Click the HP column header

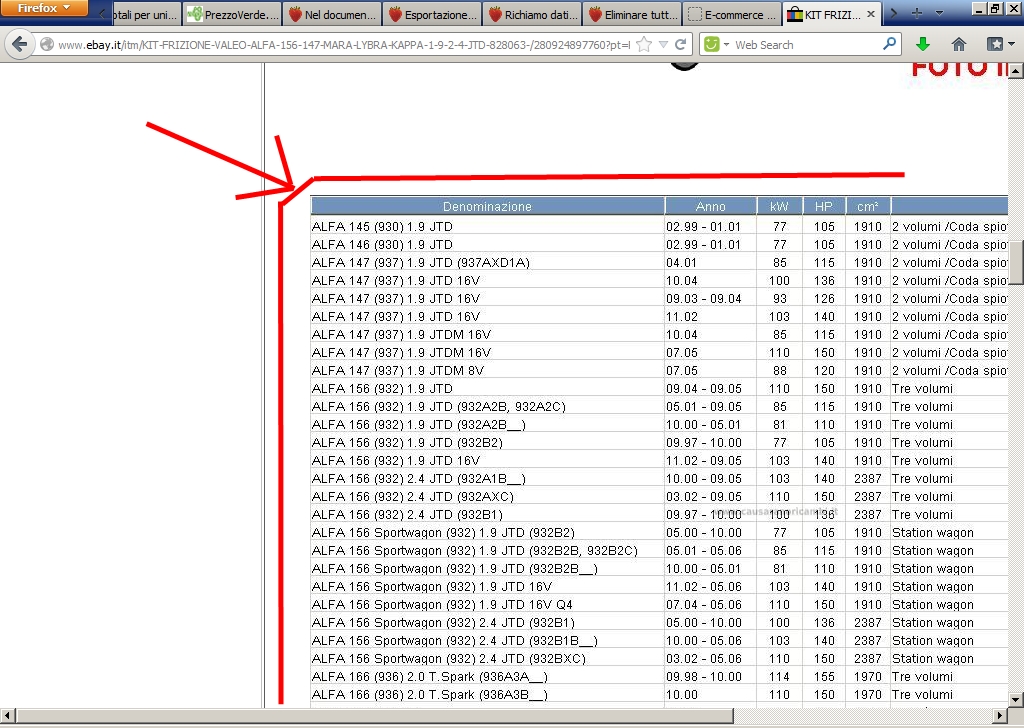click(x=824, y=206)
